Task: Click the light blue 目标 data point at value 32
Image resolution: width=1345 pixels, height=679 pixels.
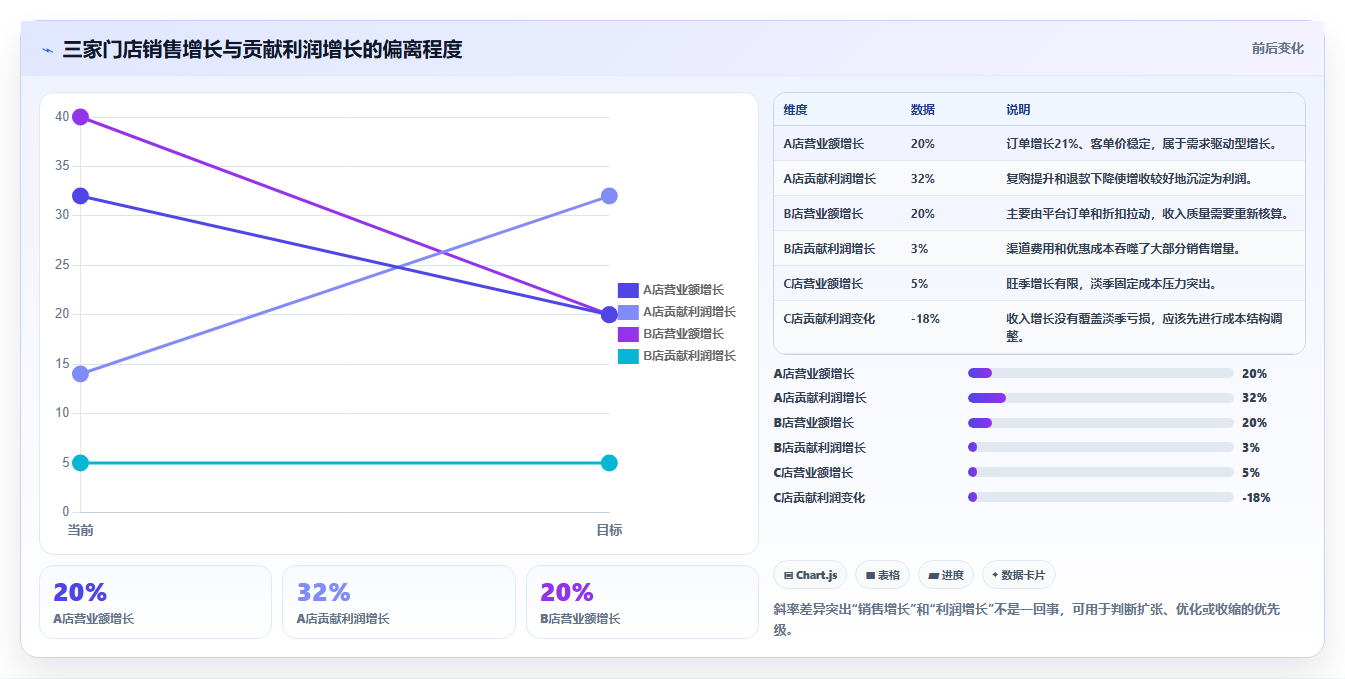Action: pos(609,196)
